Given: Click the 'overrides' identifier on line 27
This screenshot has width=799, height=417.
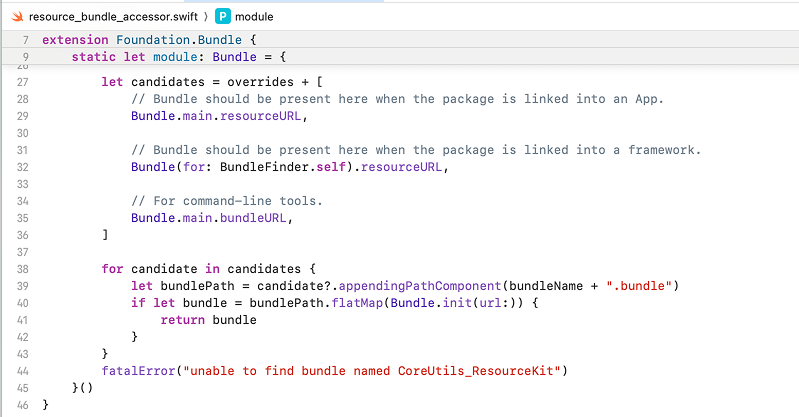Looking at the screenshot, I should point(260,82).
